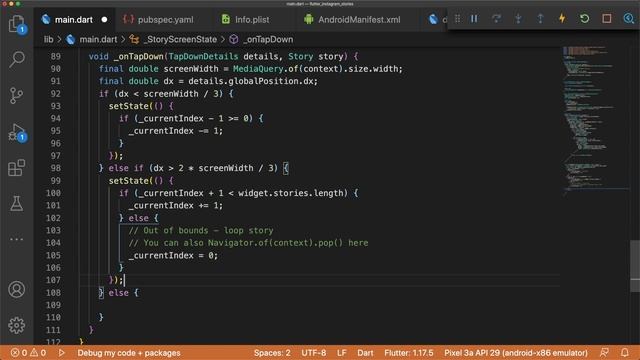Click the unsaved dot on main.dart tab
The width and height of the screenshot is (640, 360).
pyautogui.click(x=104, y=20)
